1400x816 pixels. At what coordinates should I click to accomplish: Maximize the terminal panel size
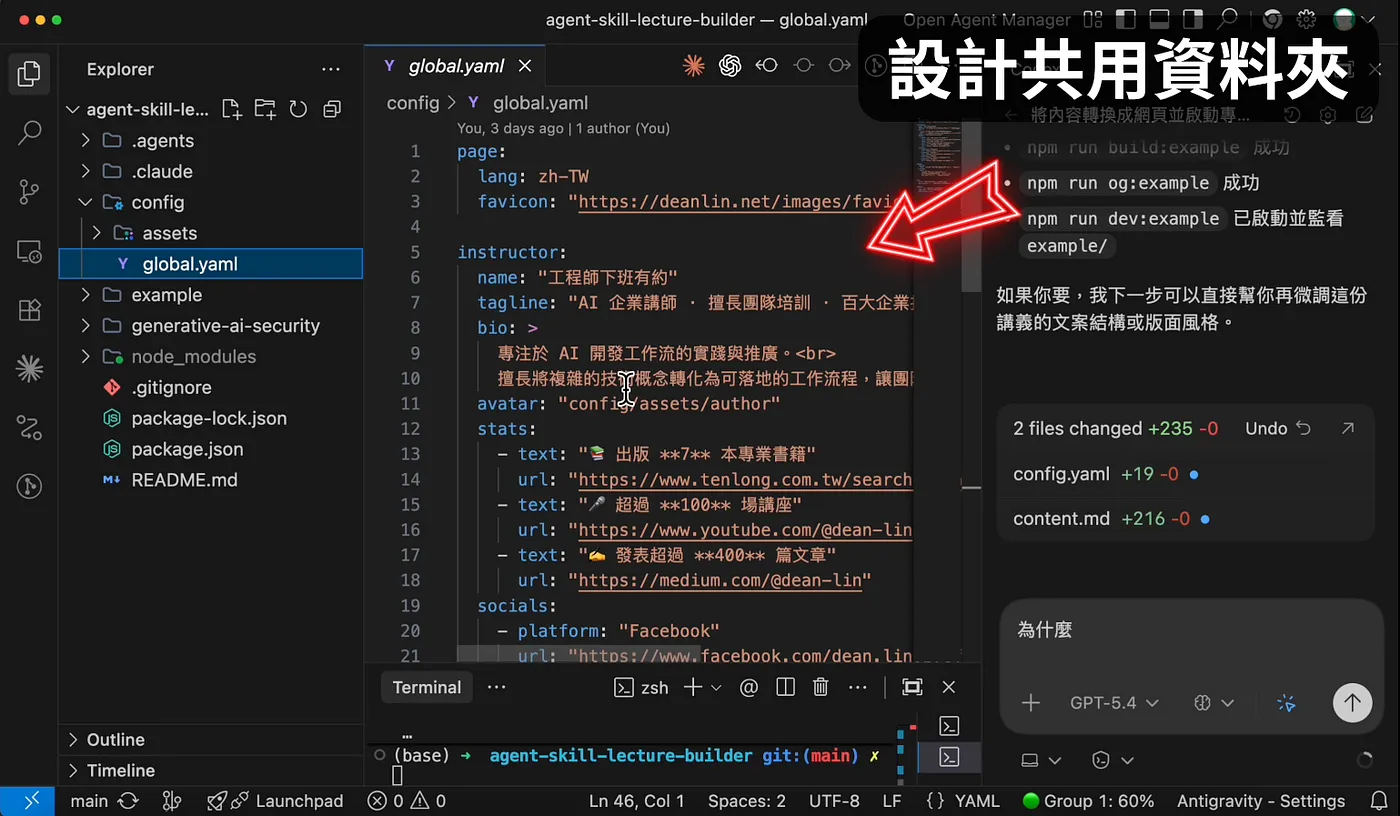coord(912,687)
